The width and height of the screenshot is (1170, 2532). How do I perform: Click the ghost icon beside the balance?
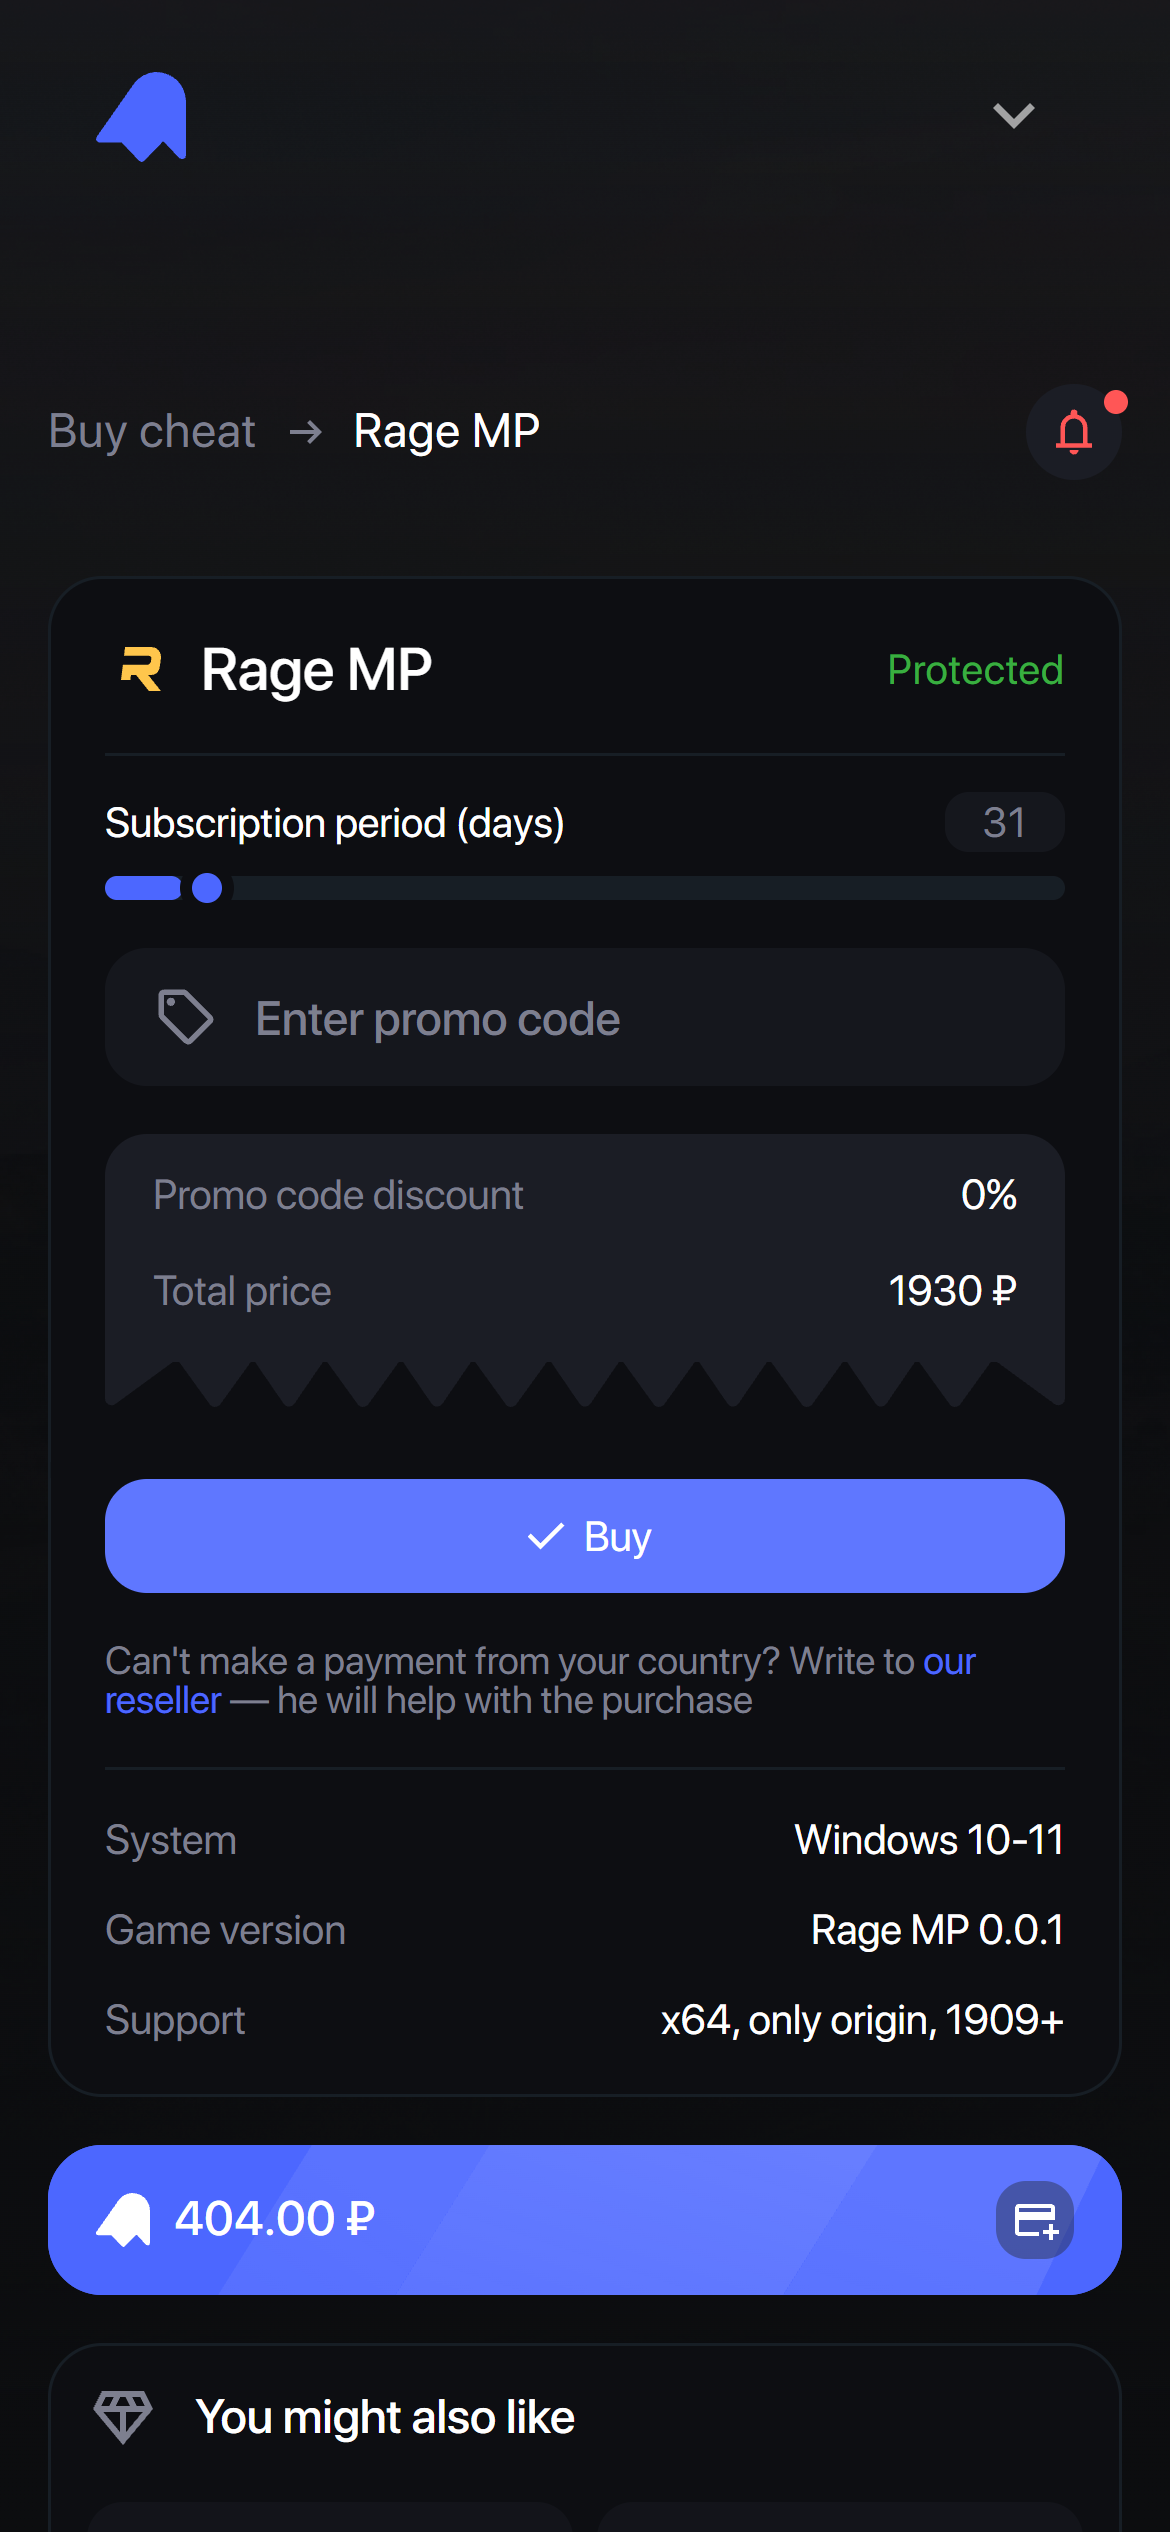(x=124, y=2219)
